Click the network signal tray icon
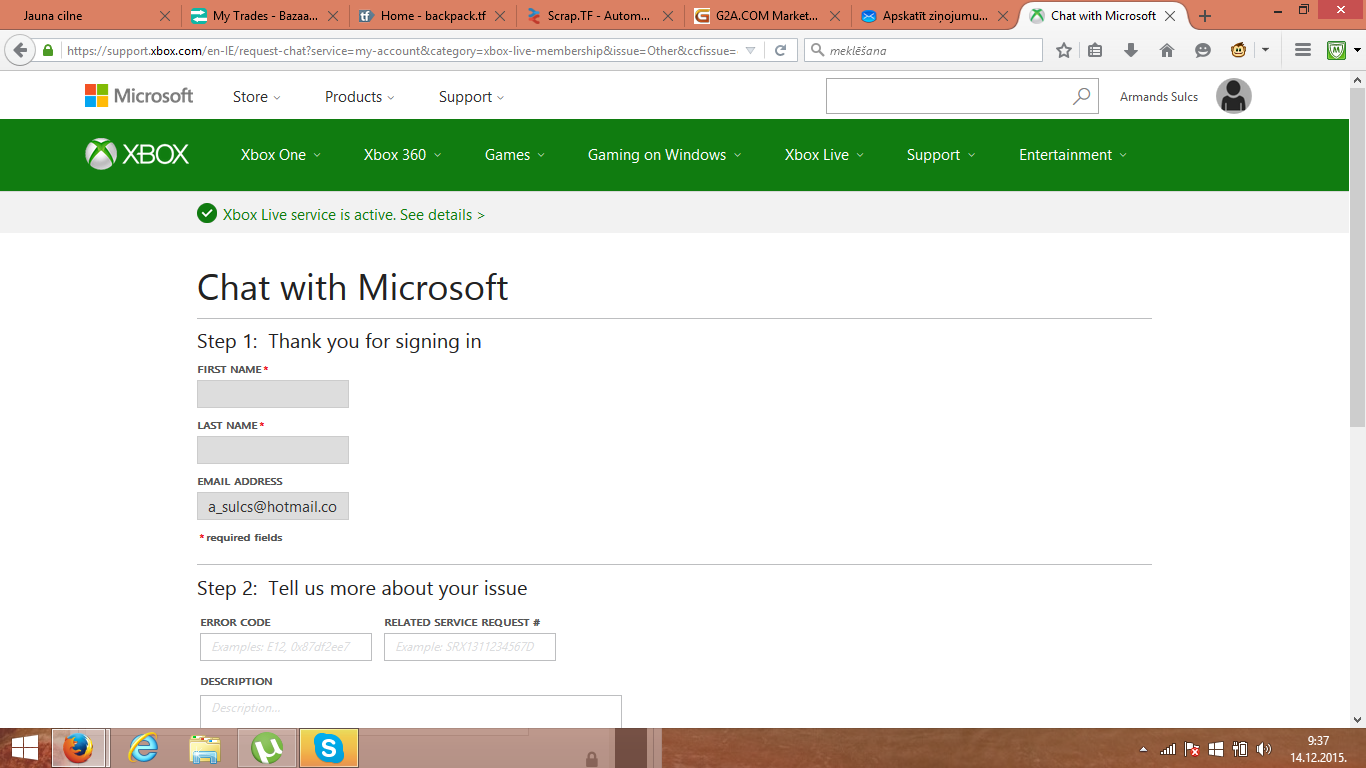The image size is (1366, 768). pos(1168,749)
